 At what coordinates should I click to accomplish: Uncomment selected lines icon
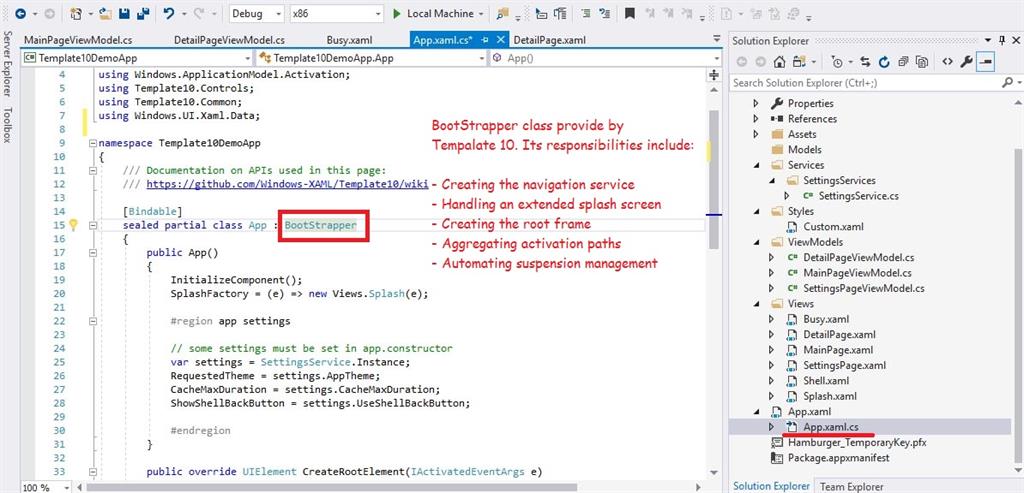(604, 13)
